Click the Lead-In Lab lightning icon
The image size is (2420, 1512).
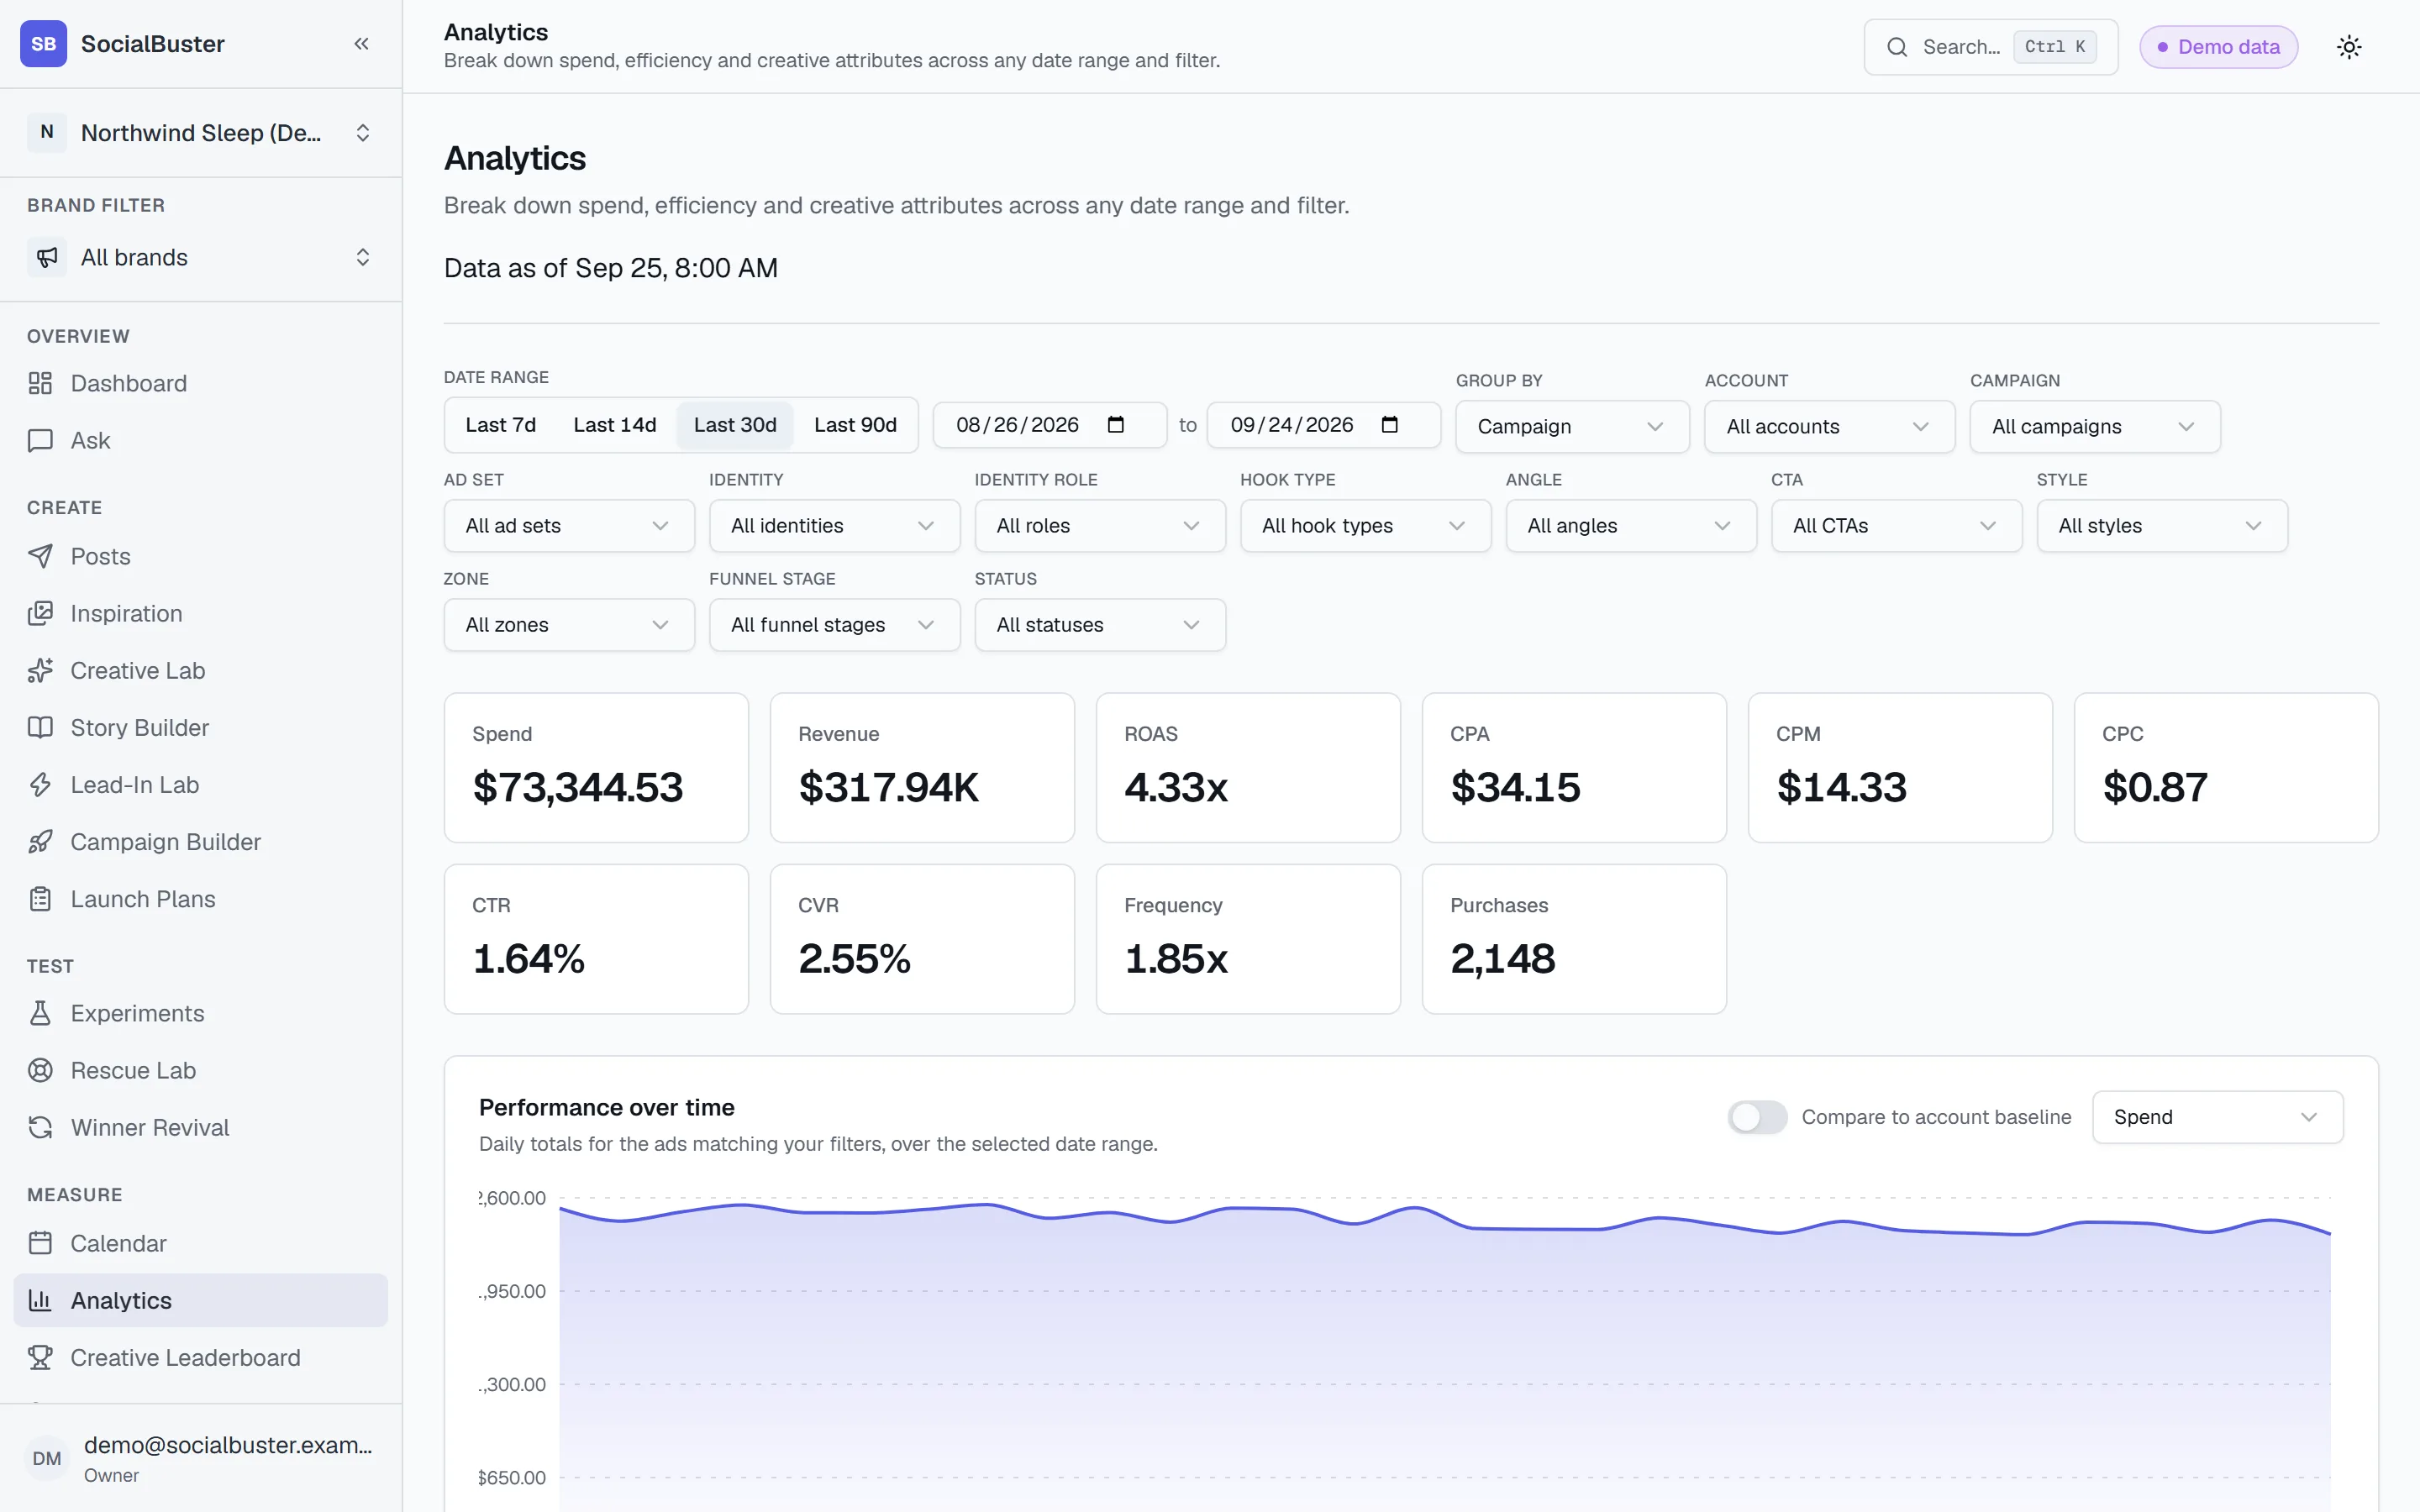(40, 785)
